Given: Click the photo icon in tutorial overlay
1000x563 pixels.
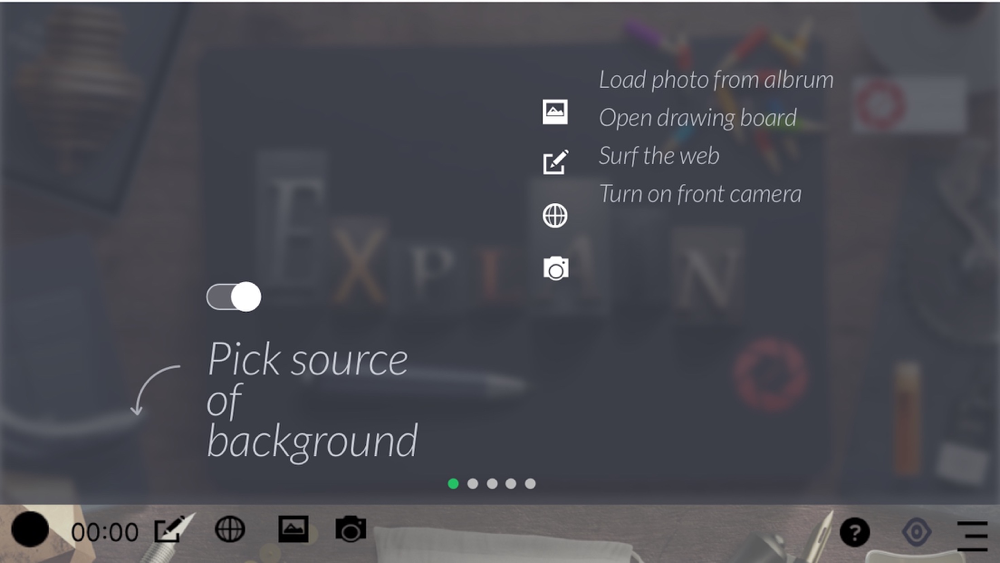Looking at the screenshot, I should coord(555,112).
